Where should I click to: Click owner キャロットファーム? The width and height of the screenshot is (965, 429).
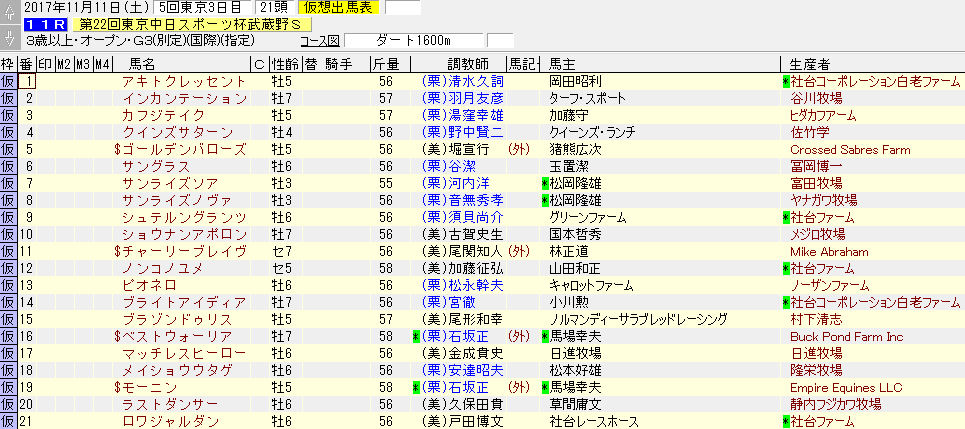(591, 286)
